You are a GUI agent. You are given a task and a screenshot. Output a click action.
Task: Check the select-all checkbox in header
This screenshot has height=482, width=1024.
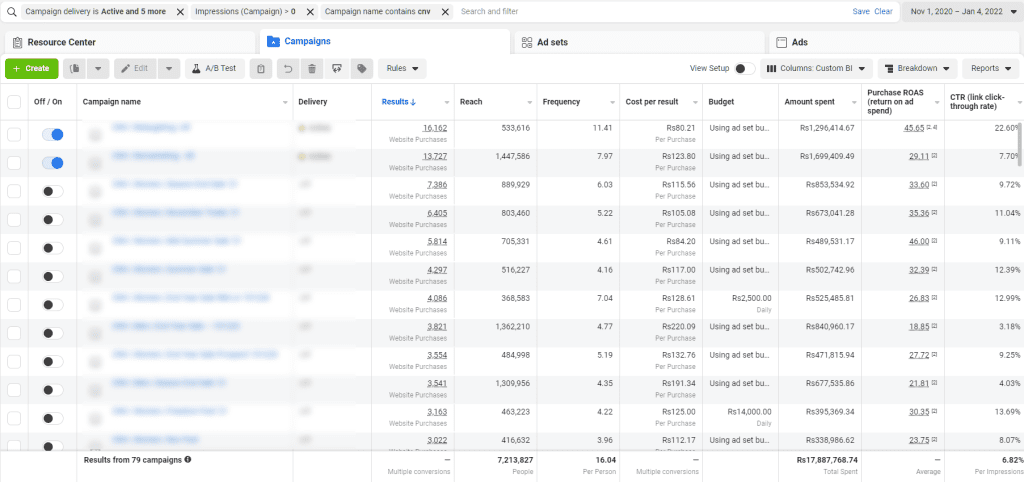click(14, 102)
